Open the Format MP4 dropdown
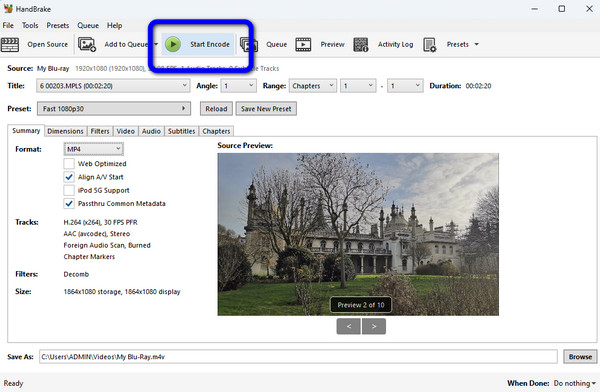600x392 pixels. point(94,149)
